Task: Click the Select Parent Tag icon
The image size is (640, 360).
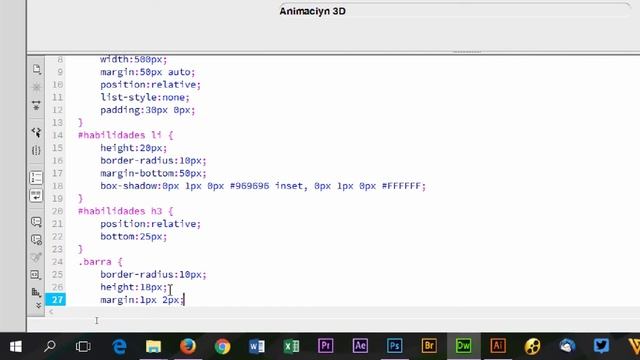Action: pyautogui.click(x=36, y=132)
